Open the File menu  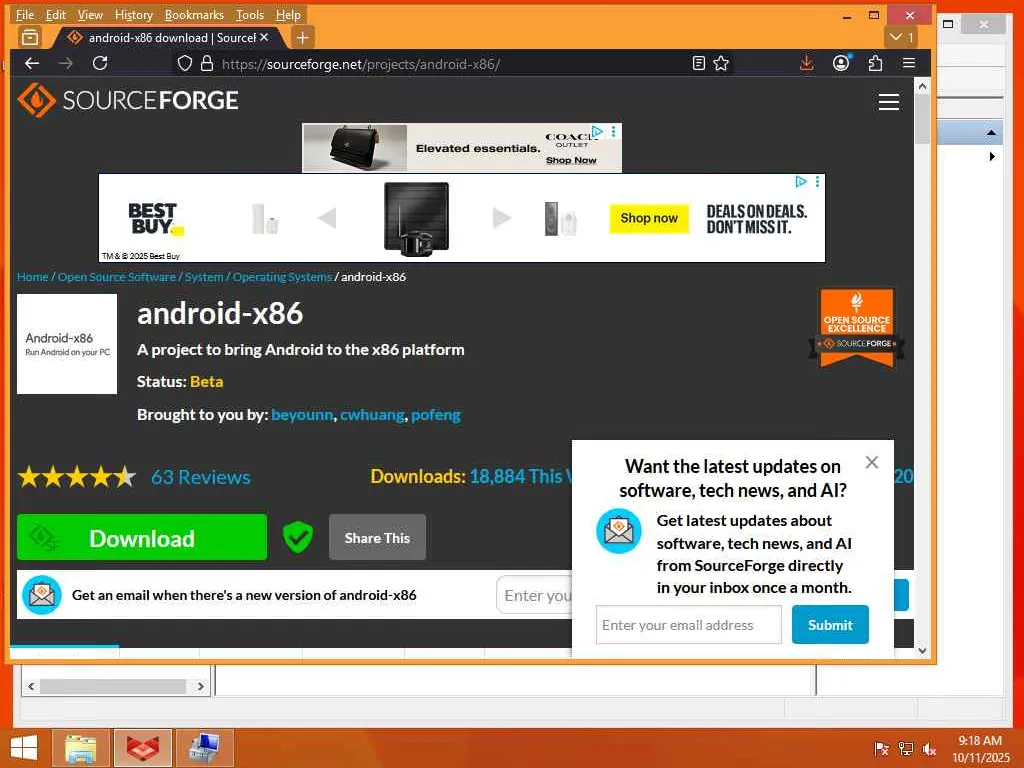coord(25,14)
